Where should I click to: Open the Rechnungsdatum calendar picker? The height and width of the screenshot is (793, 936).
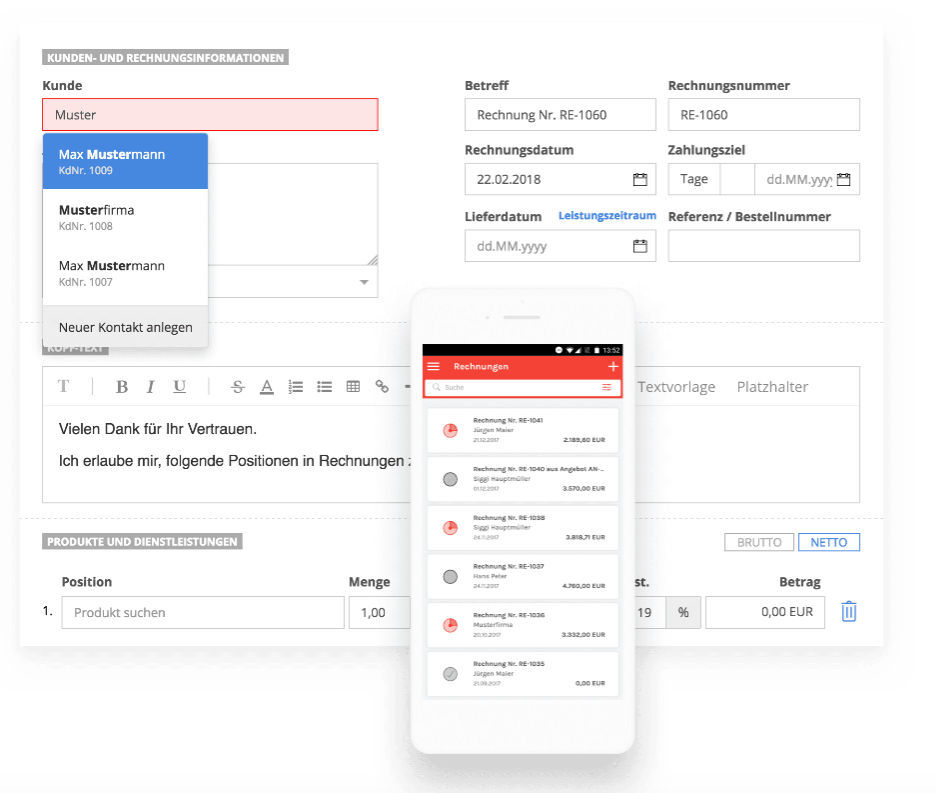640,179
